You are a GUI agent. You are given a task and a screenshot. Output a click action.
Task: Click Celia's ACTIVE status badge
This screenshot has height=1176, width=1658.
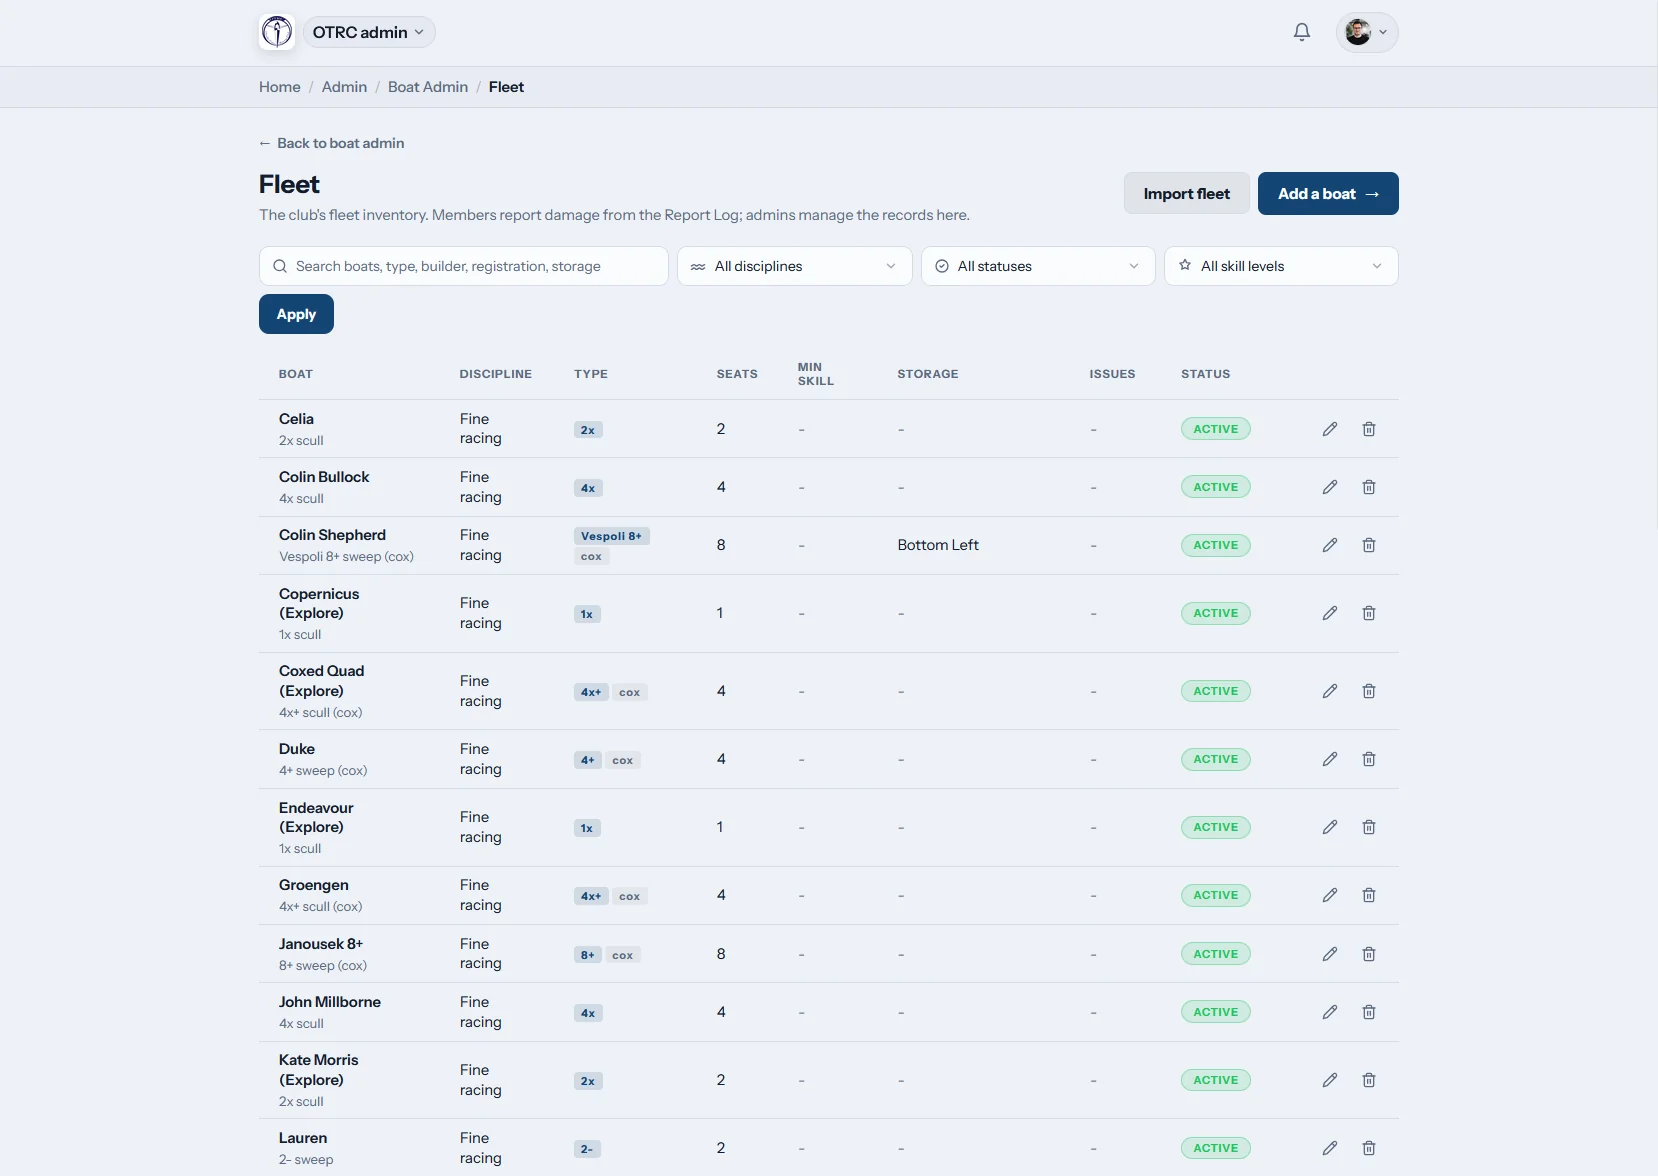tap(1216, 429)
